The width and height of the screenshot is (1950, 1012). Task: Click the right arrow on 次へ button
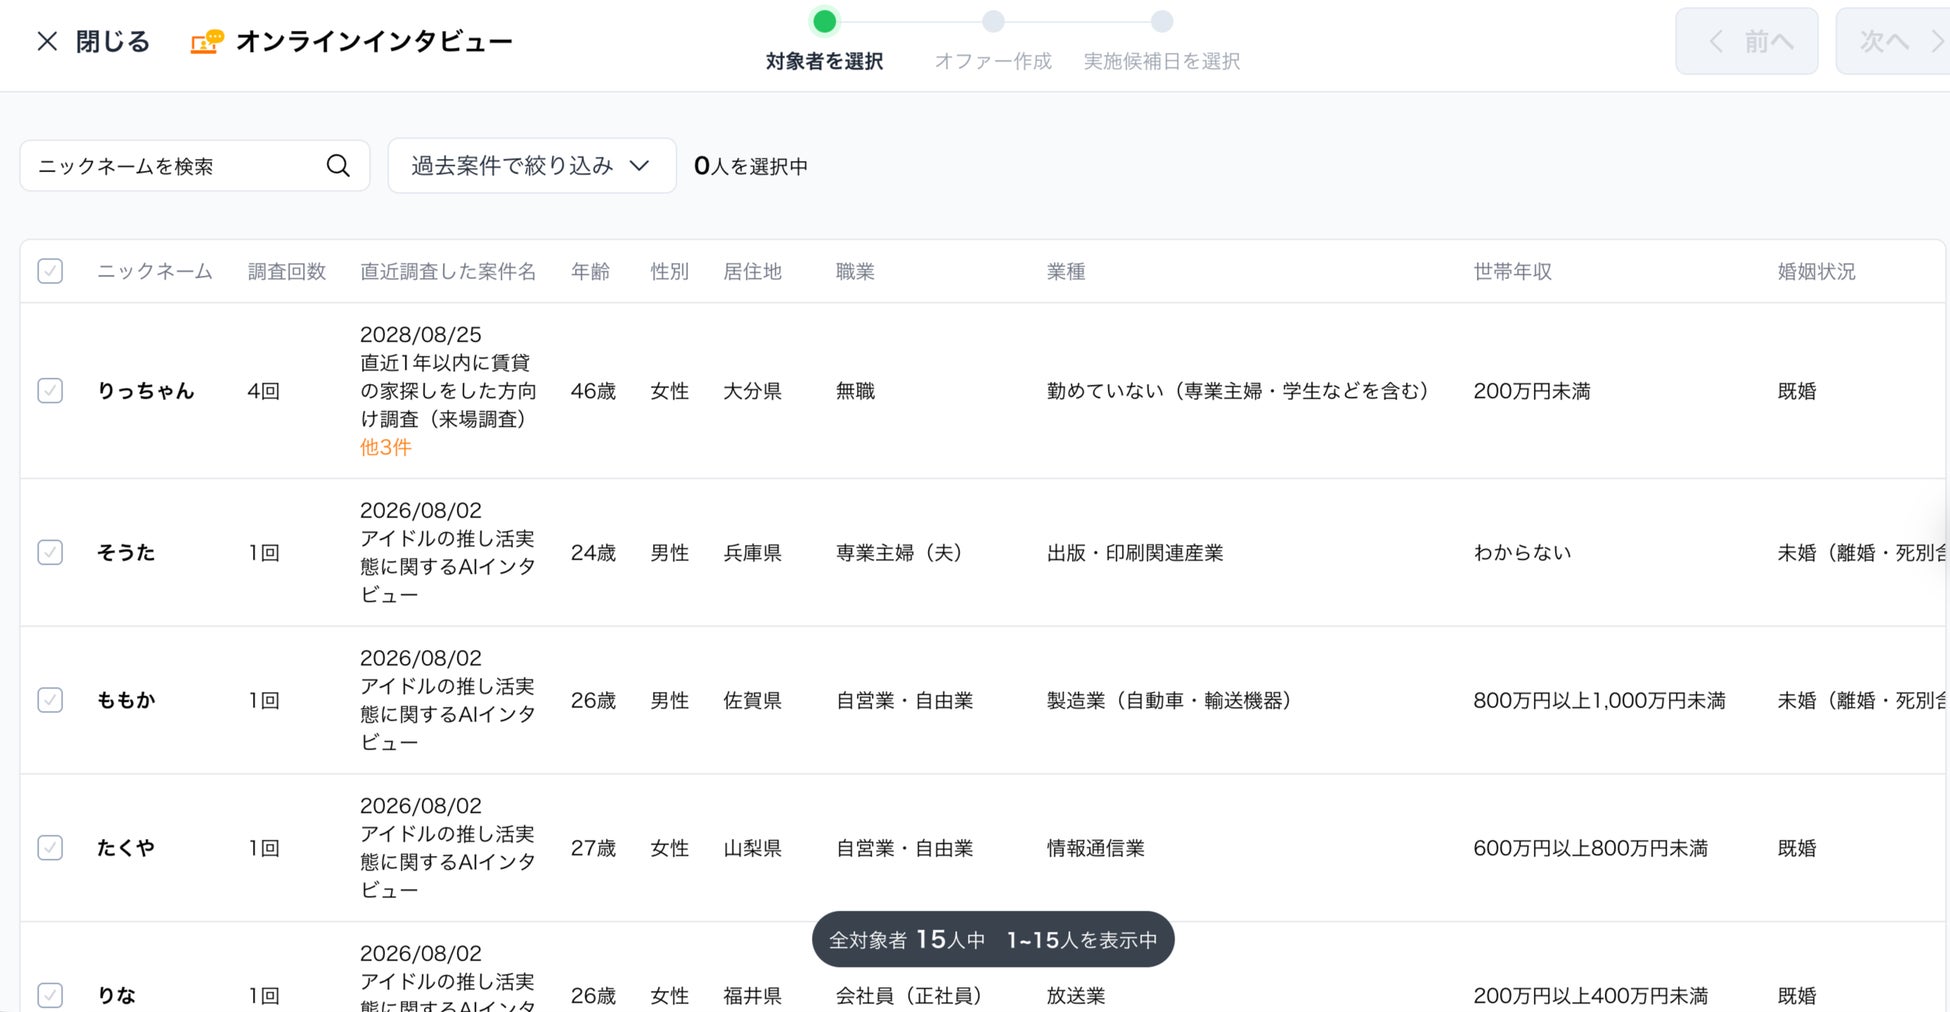pyautogui.click(x=1938, y=41)
